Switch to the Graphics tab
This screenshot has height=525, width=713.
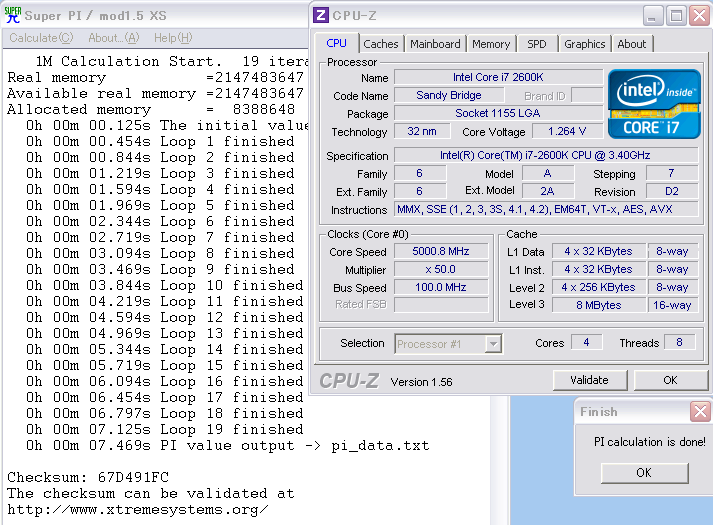pos(584,44)
